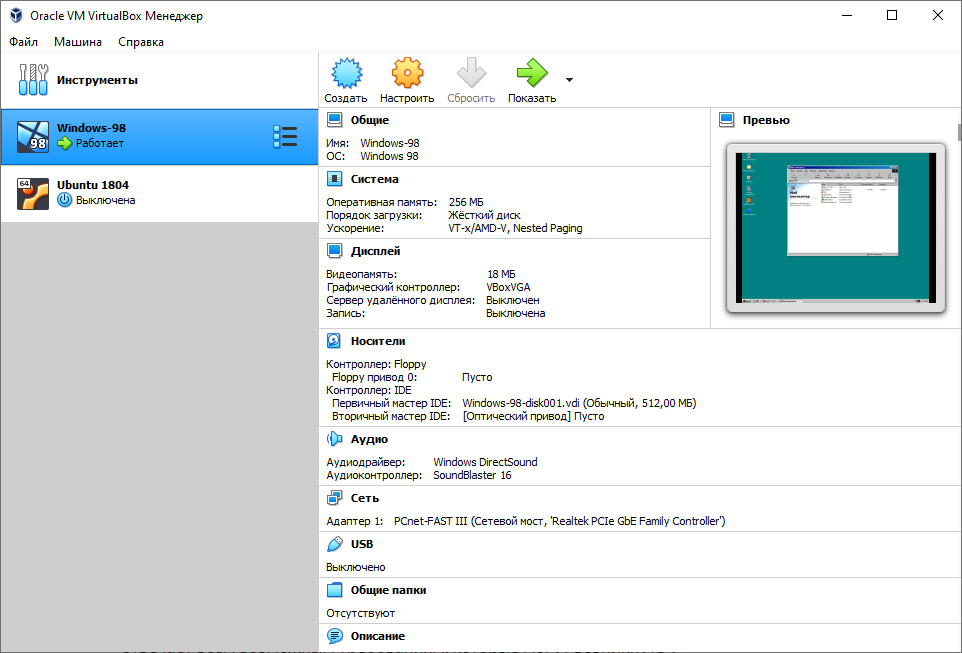Click the "256 МБ" memory value
Screen dimensions: 962x653
tap(466, 202)
